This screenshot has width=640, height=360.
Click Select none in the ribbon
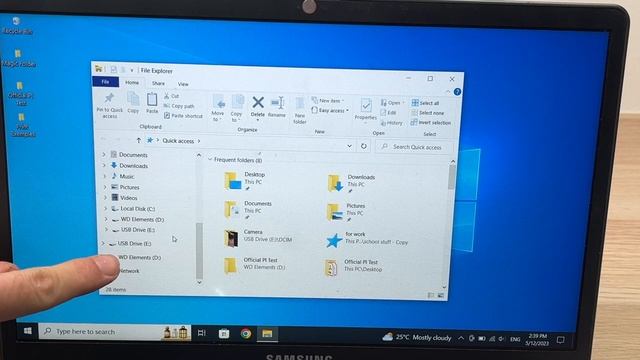(x=427, y=113)
